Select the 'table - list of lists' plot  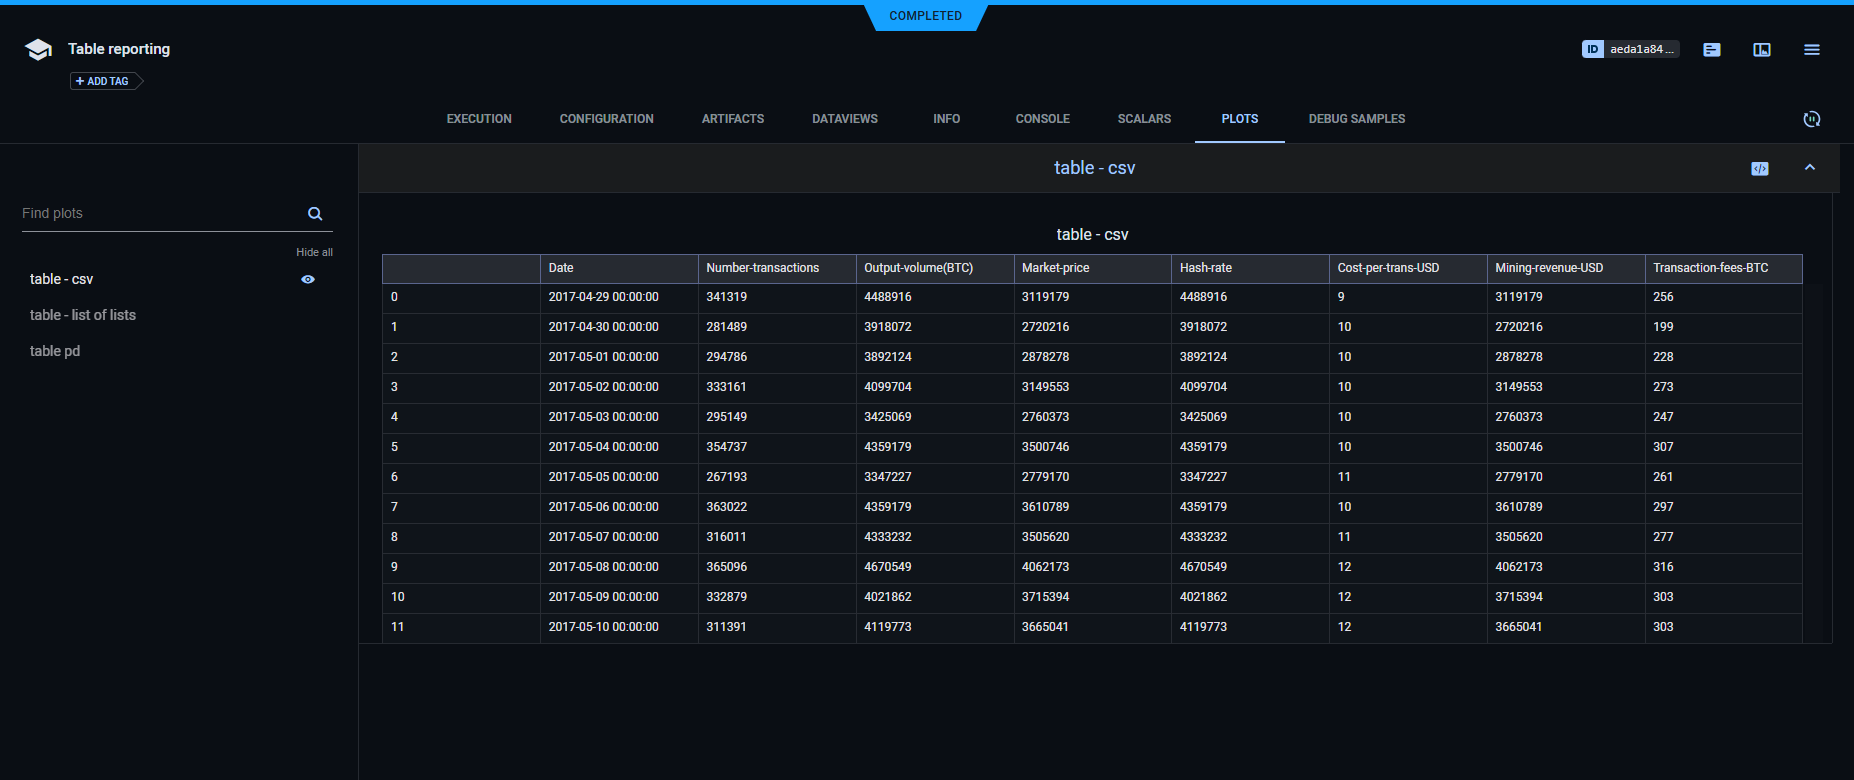[83, 315]
